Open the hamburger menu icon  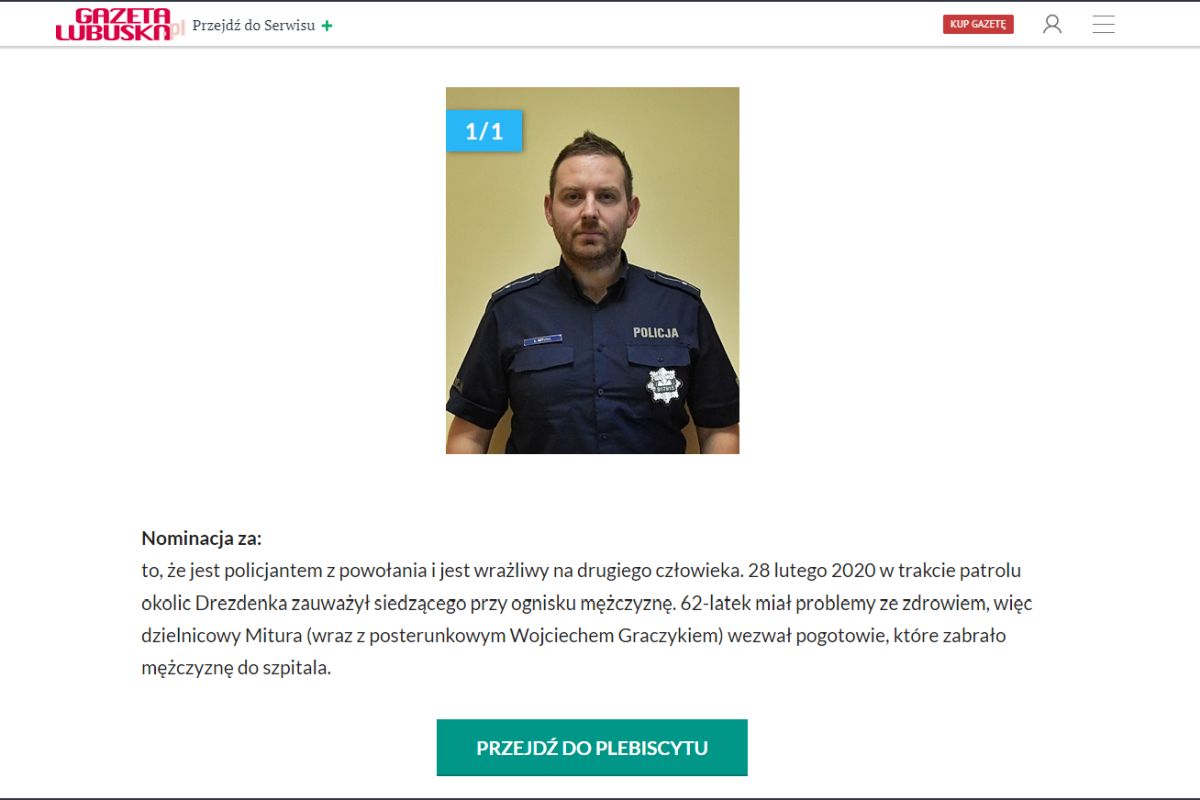1104,24
